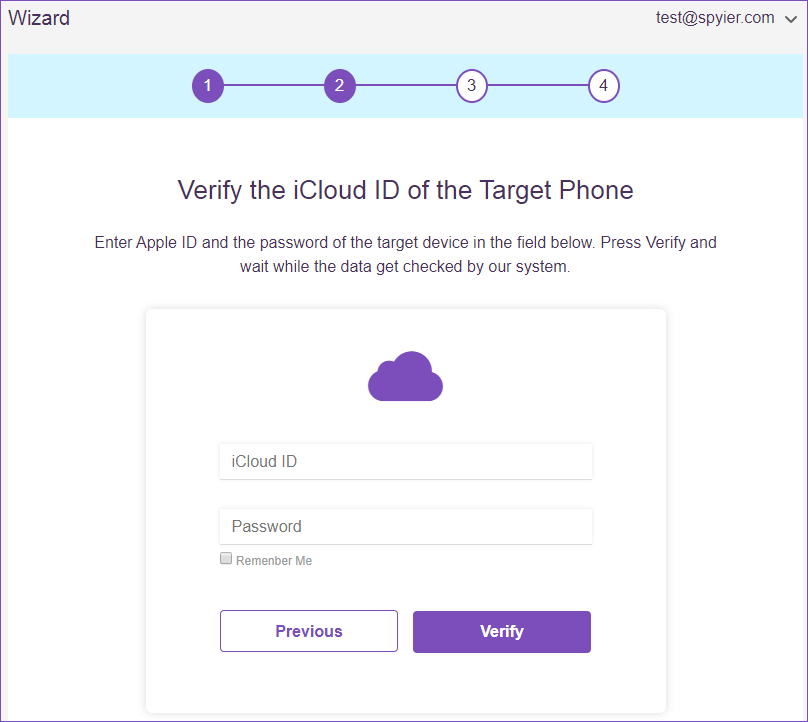Select step 1 circle in the progress bar
Viewport: 808px width, 722px height.
pos(207,86)
